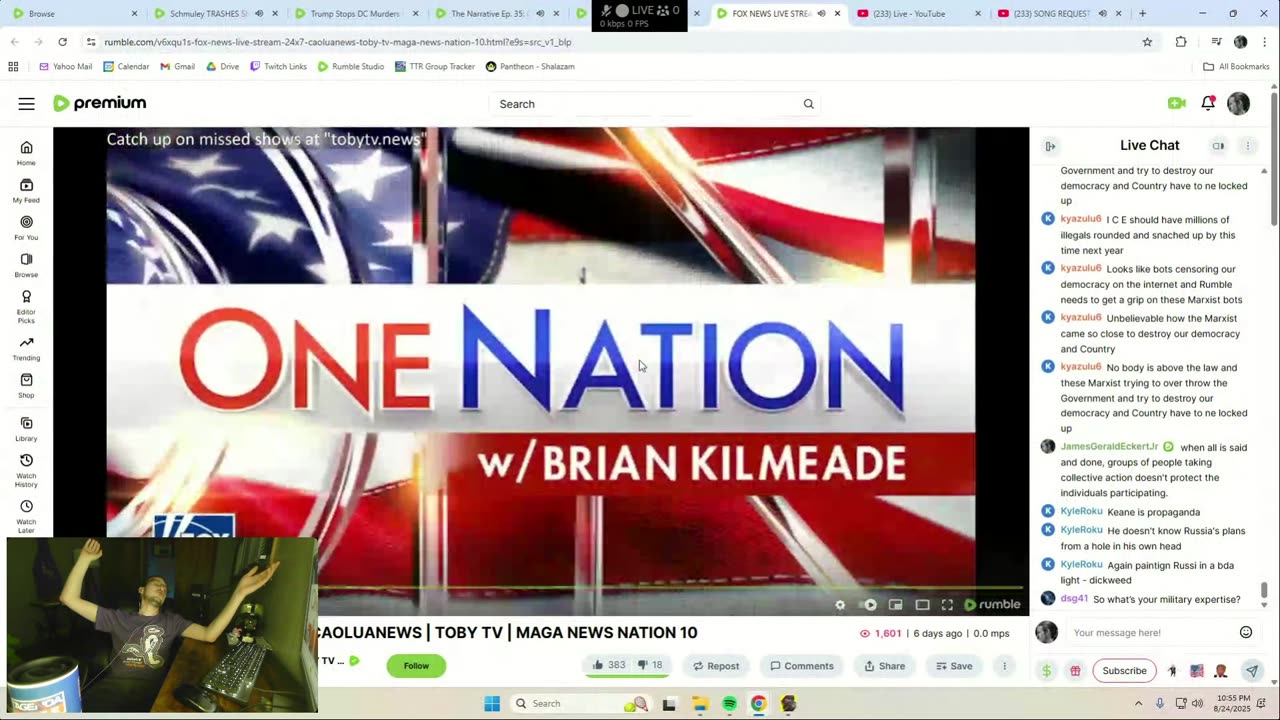Enter picture-in-picture mode on player

(895, 605)
